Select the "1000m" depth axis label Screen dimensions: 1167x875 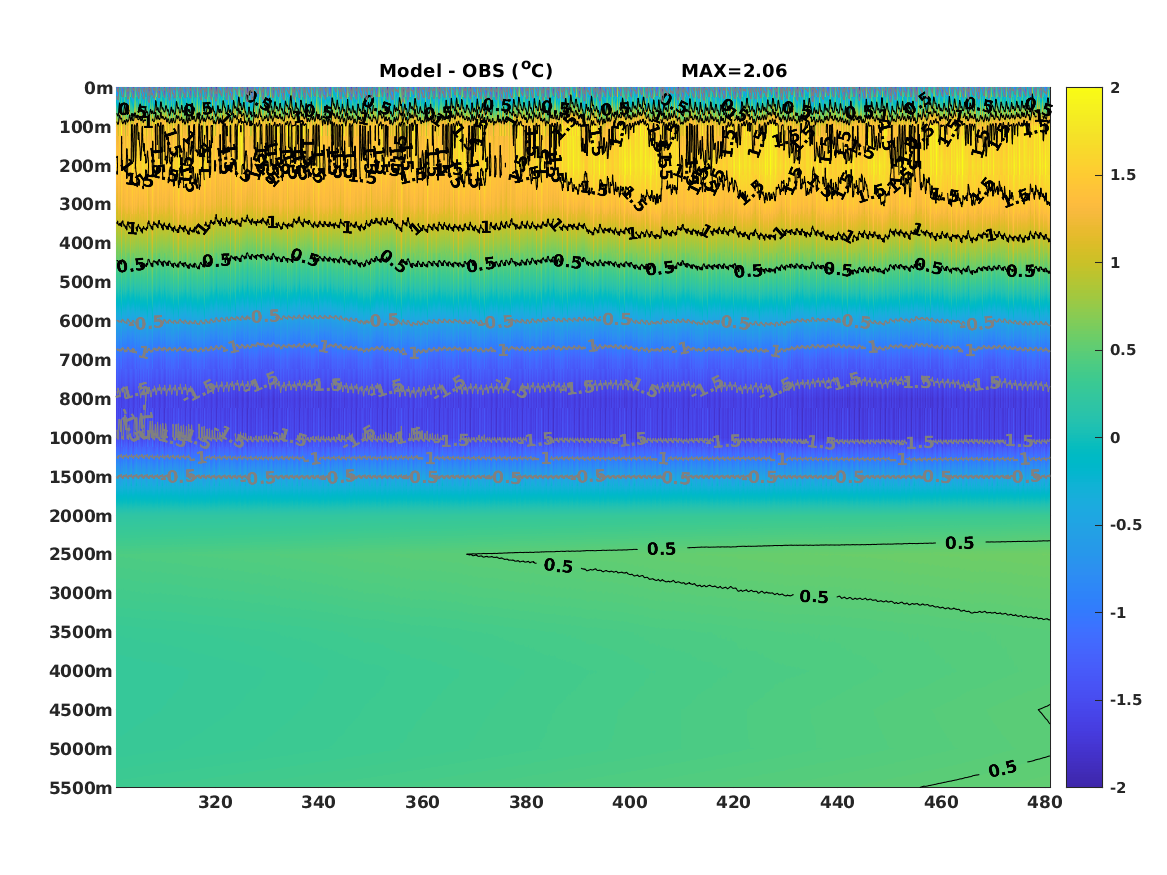click(81, 438)
